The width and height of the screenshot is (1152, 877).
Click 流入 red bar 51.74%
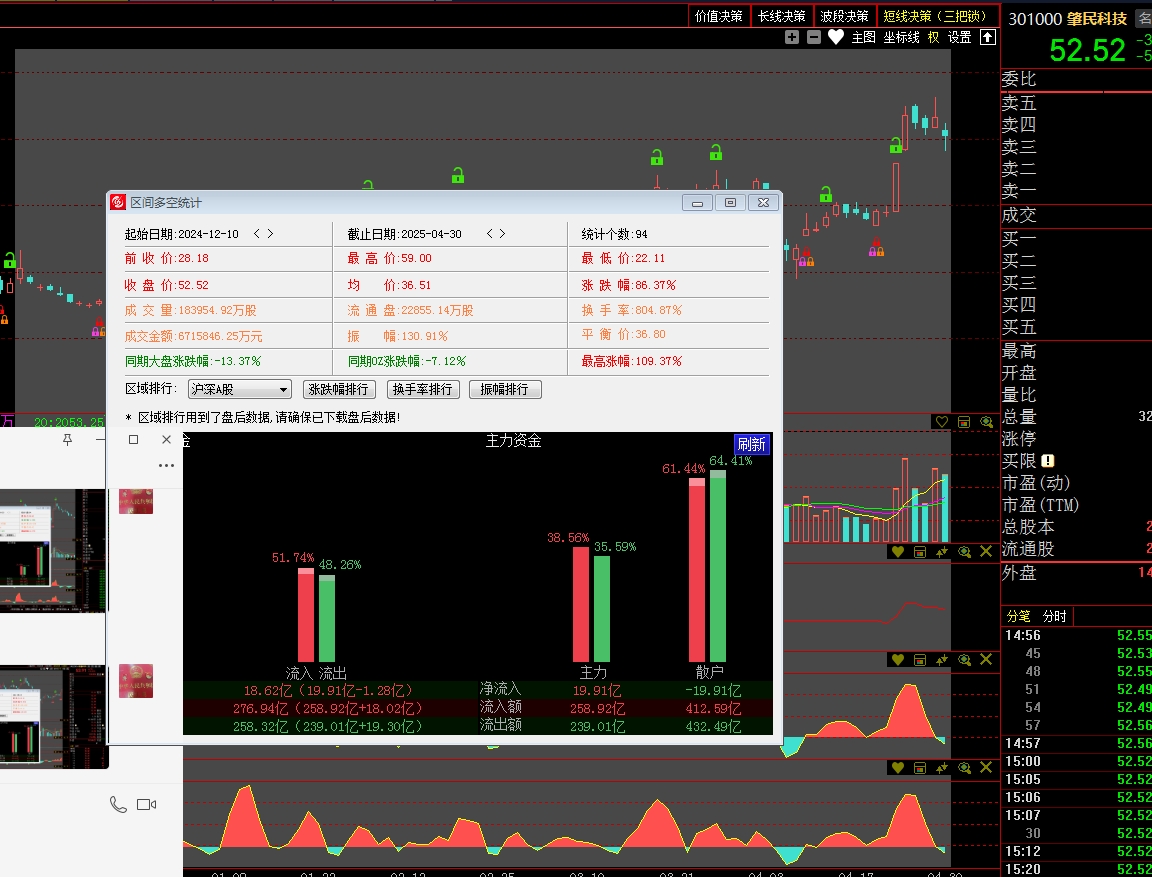pyautogui.click(x=306, y=615)
